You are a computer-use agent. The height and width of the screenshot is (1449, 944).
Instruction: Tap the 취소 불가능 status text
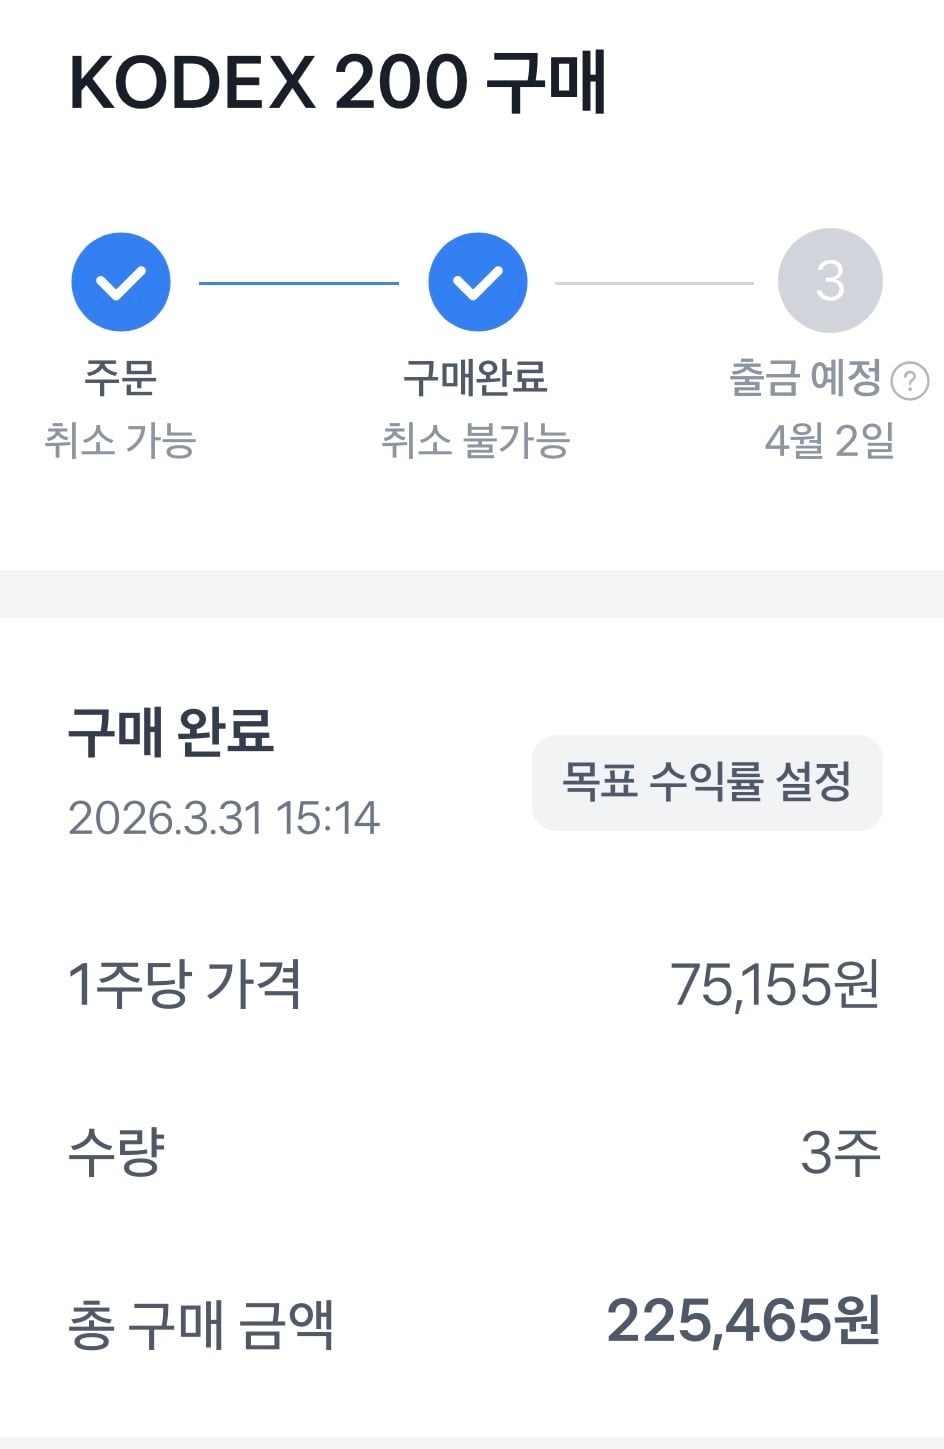[x=476, y=440]
